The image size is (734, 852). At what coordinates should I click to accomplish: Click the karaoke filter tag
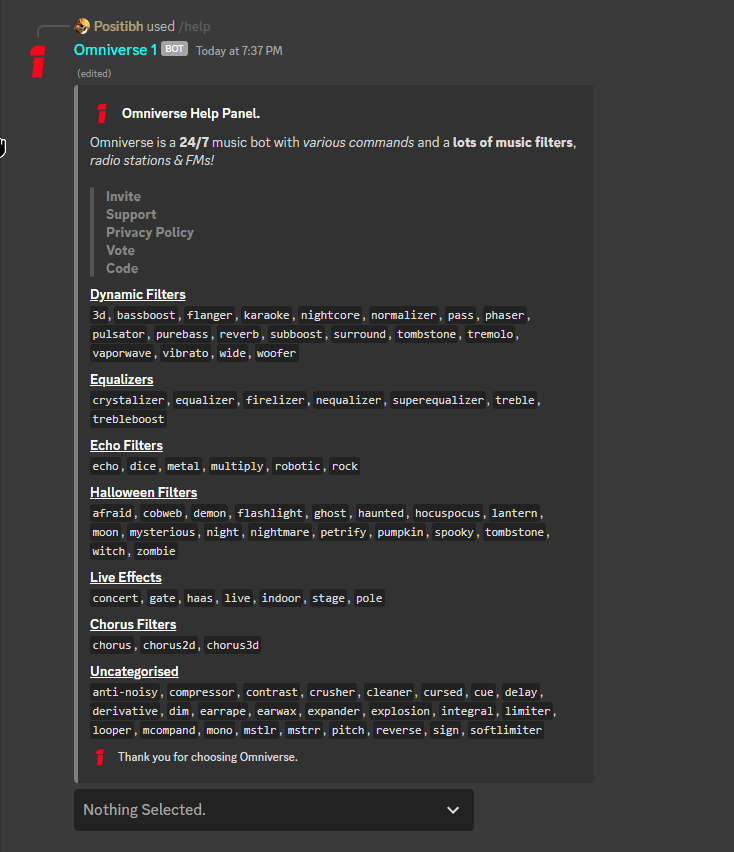[267, 315]
